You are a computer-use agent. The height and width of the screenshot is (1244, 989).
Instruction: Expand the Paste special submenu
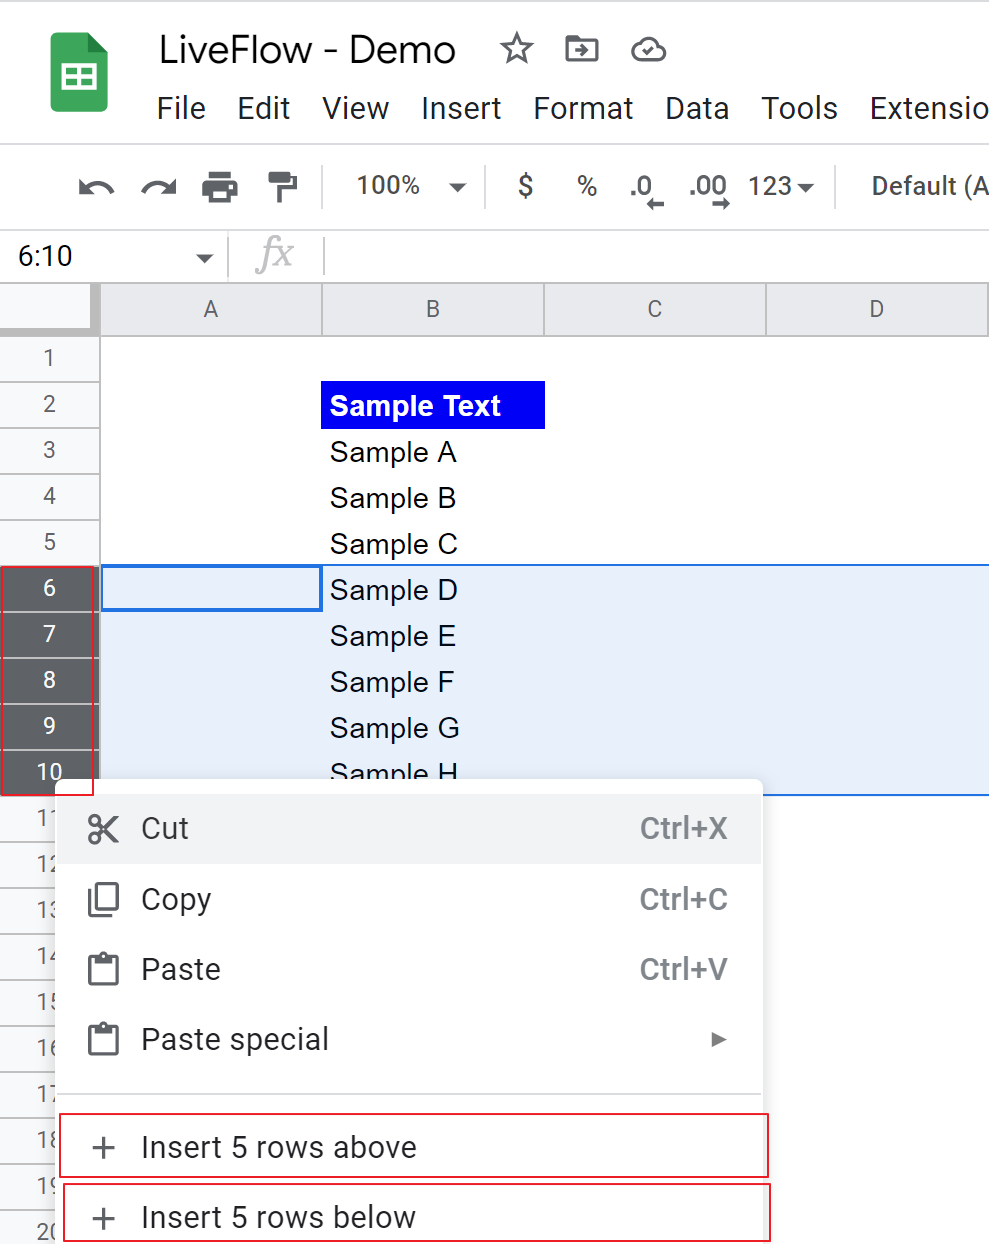[x=235, y=1039]
